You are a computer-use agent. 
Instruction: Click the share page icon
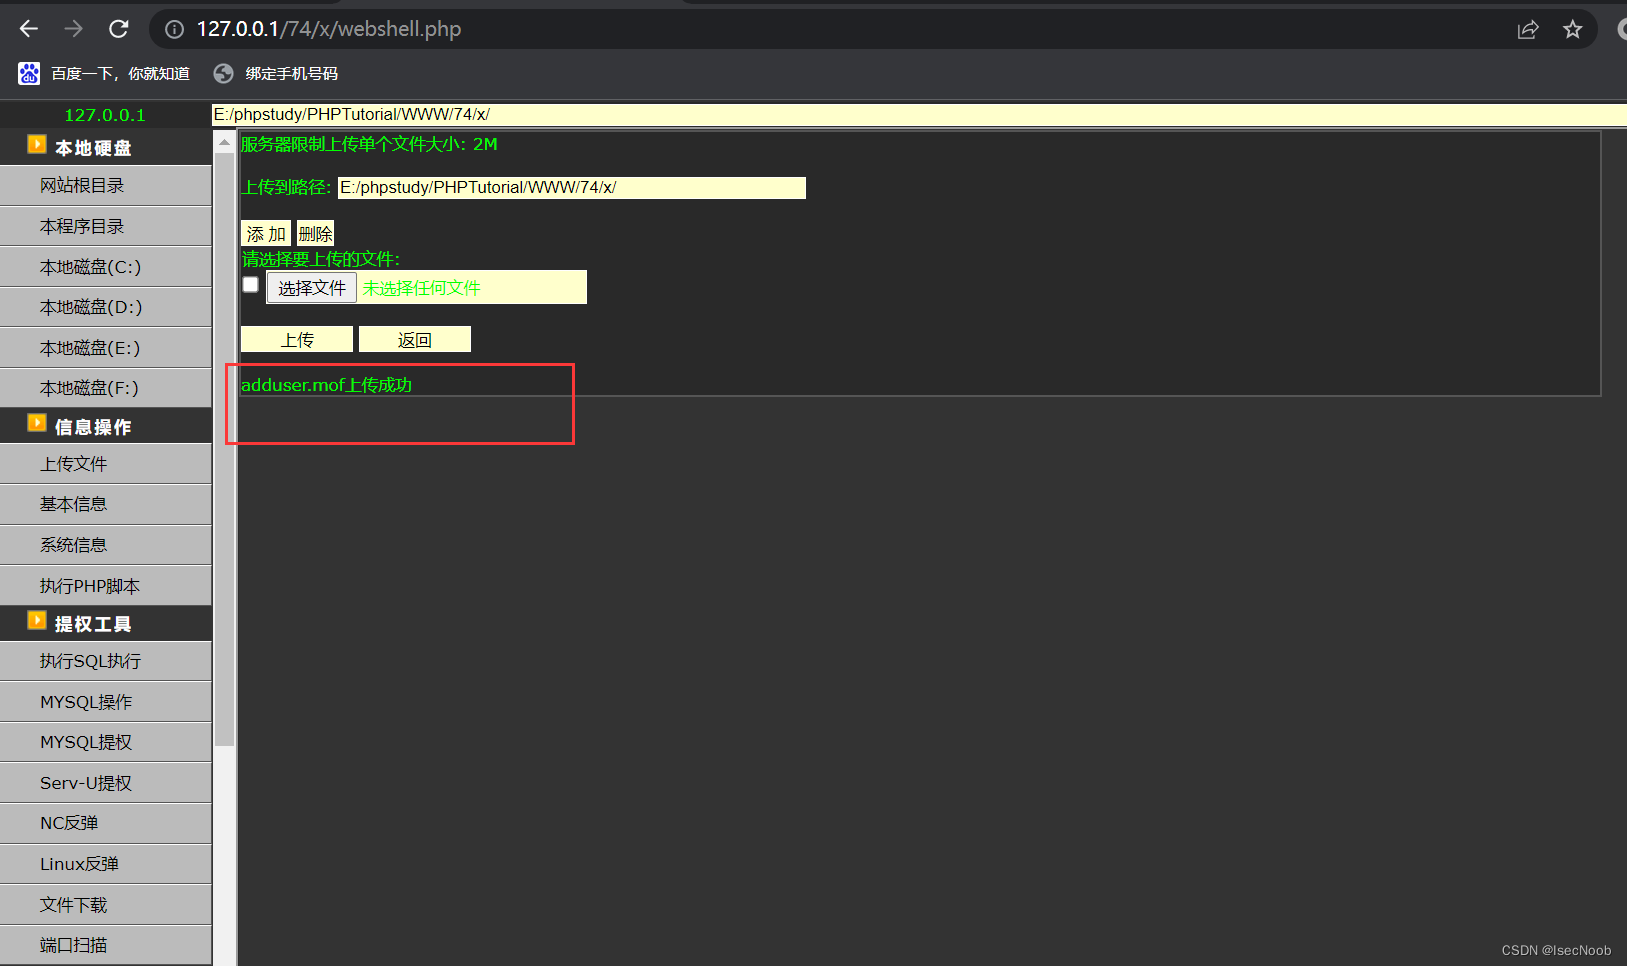1528,30
